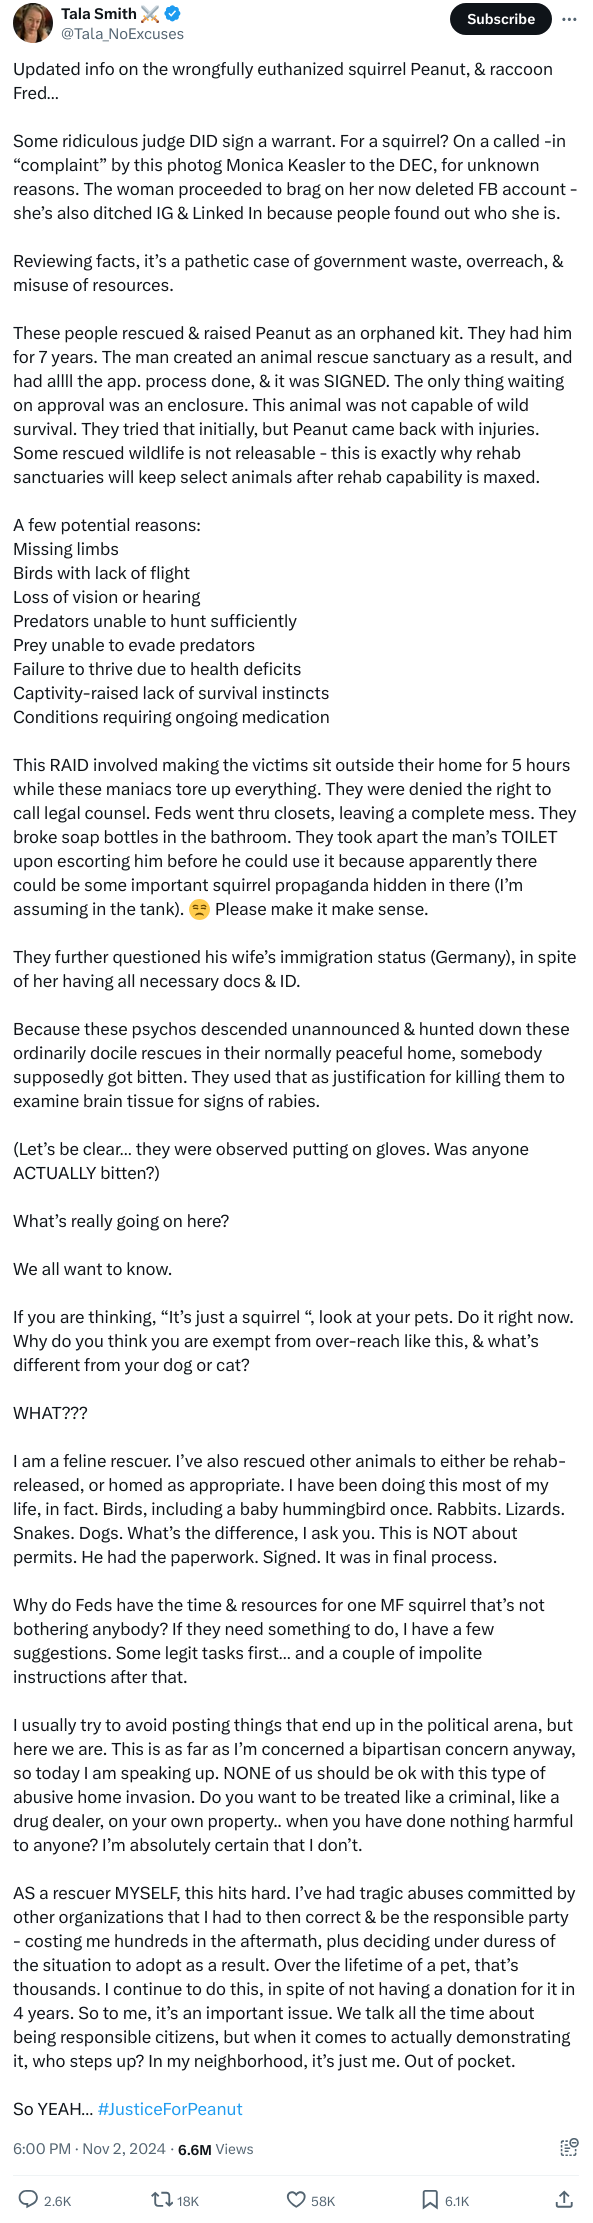Open the three-dot more options menu
593x2223 pixels.
point(569,19)
